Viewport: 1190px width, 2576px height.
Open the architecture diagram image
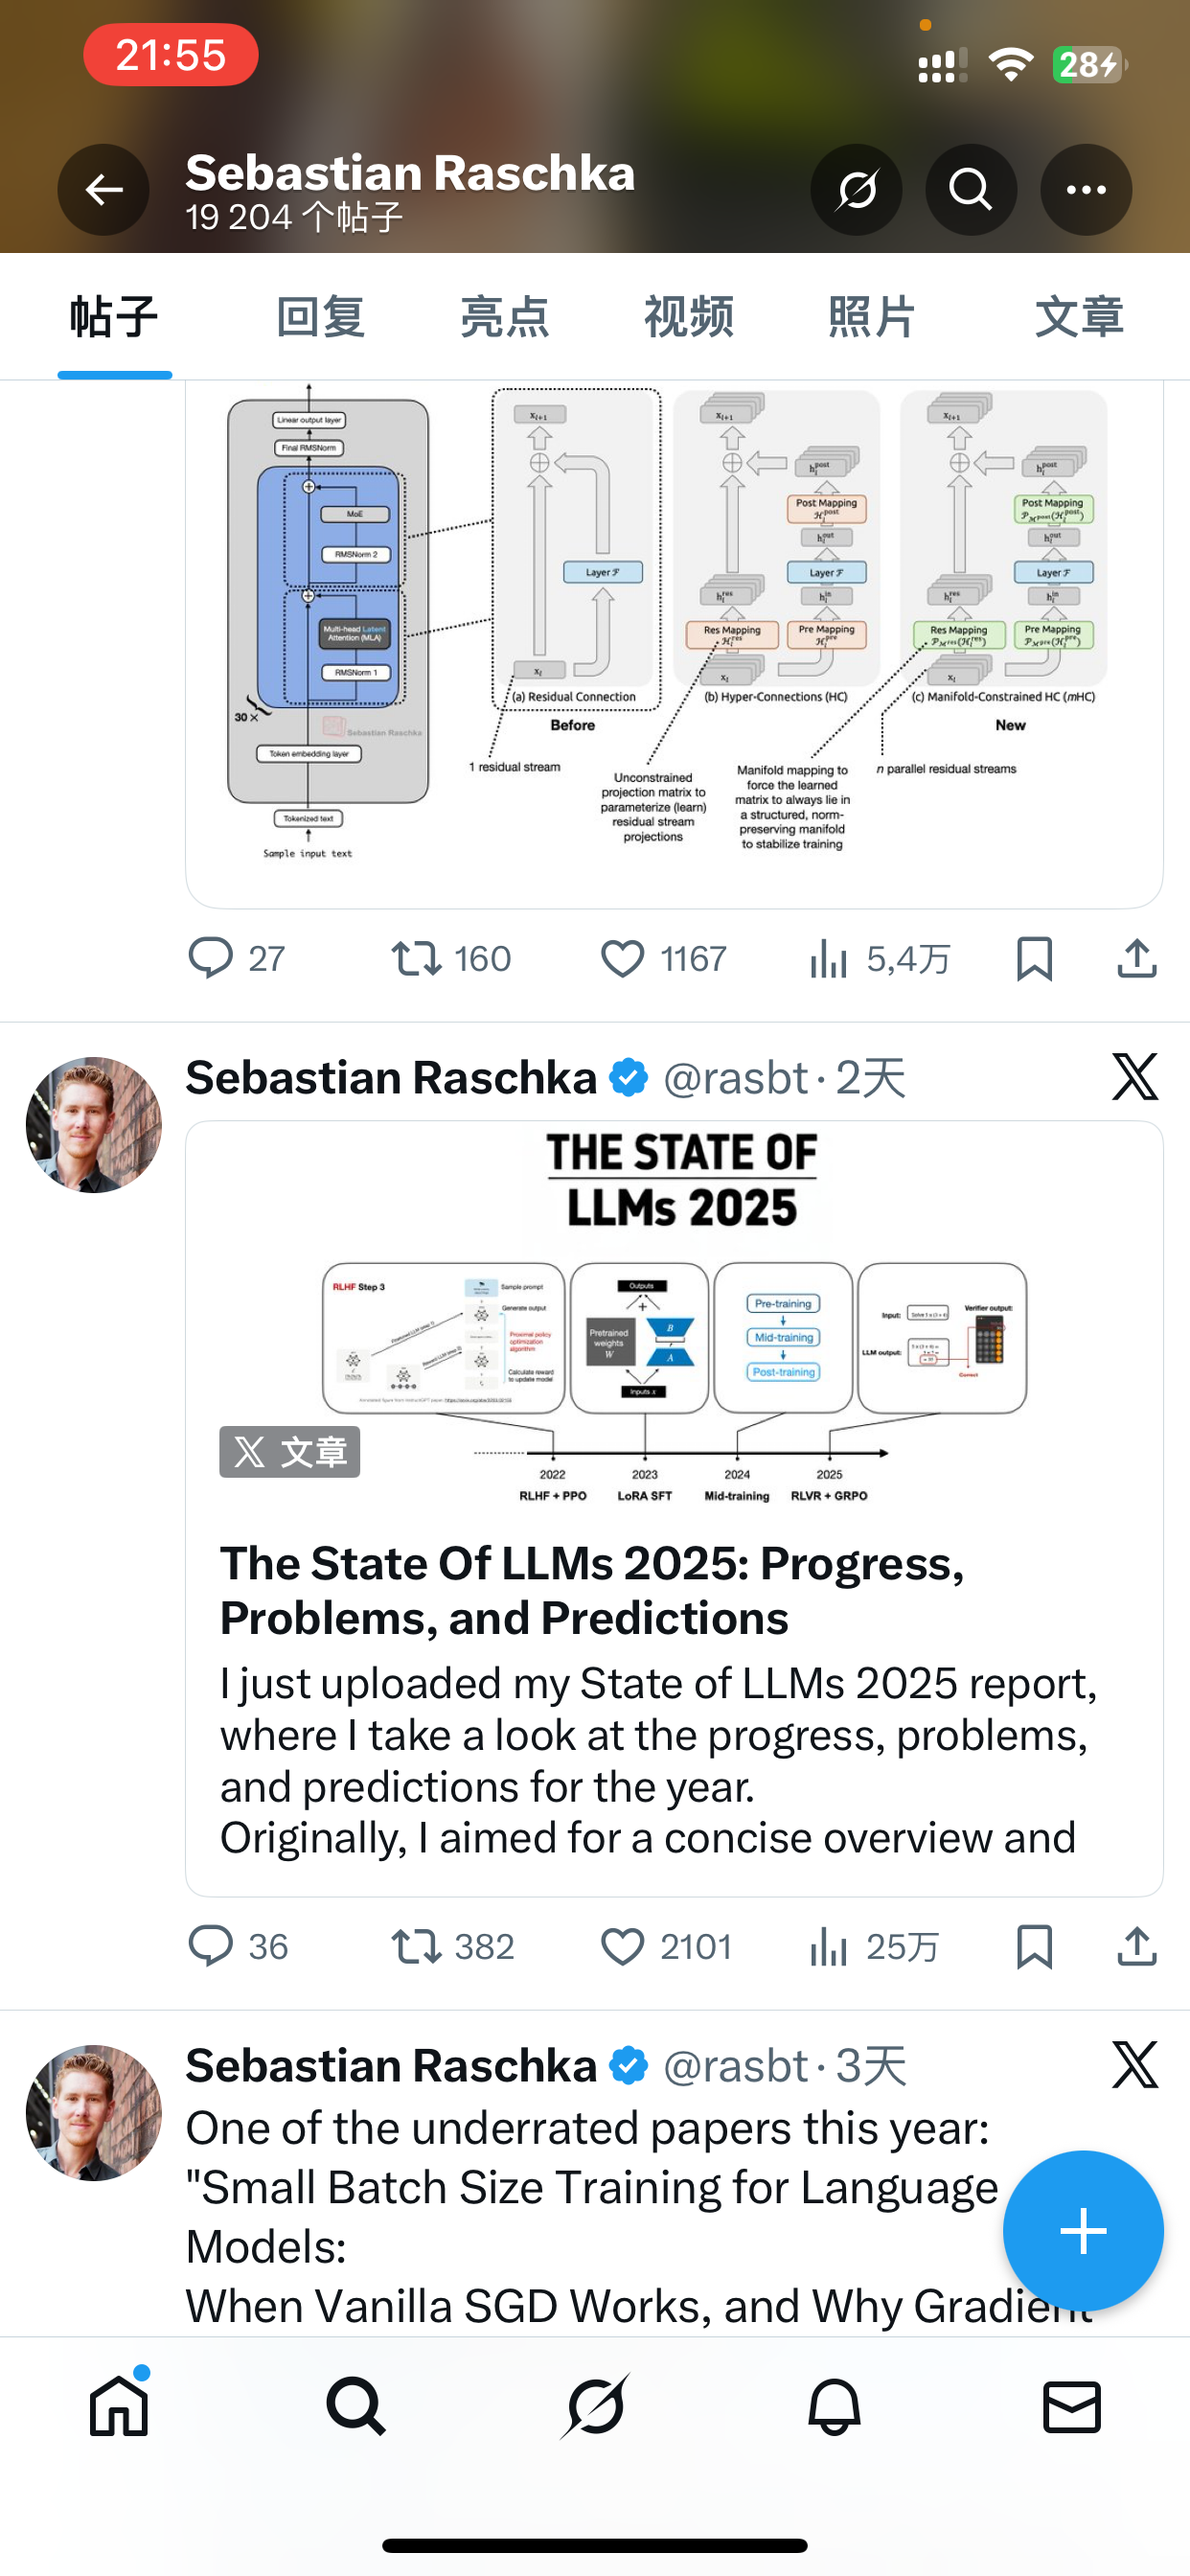[673, 630]
